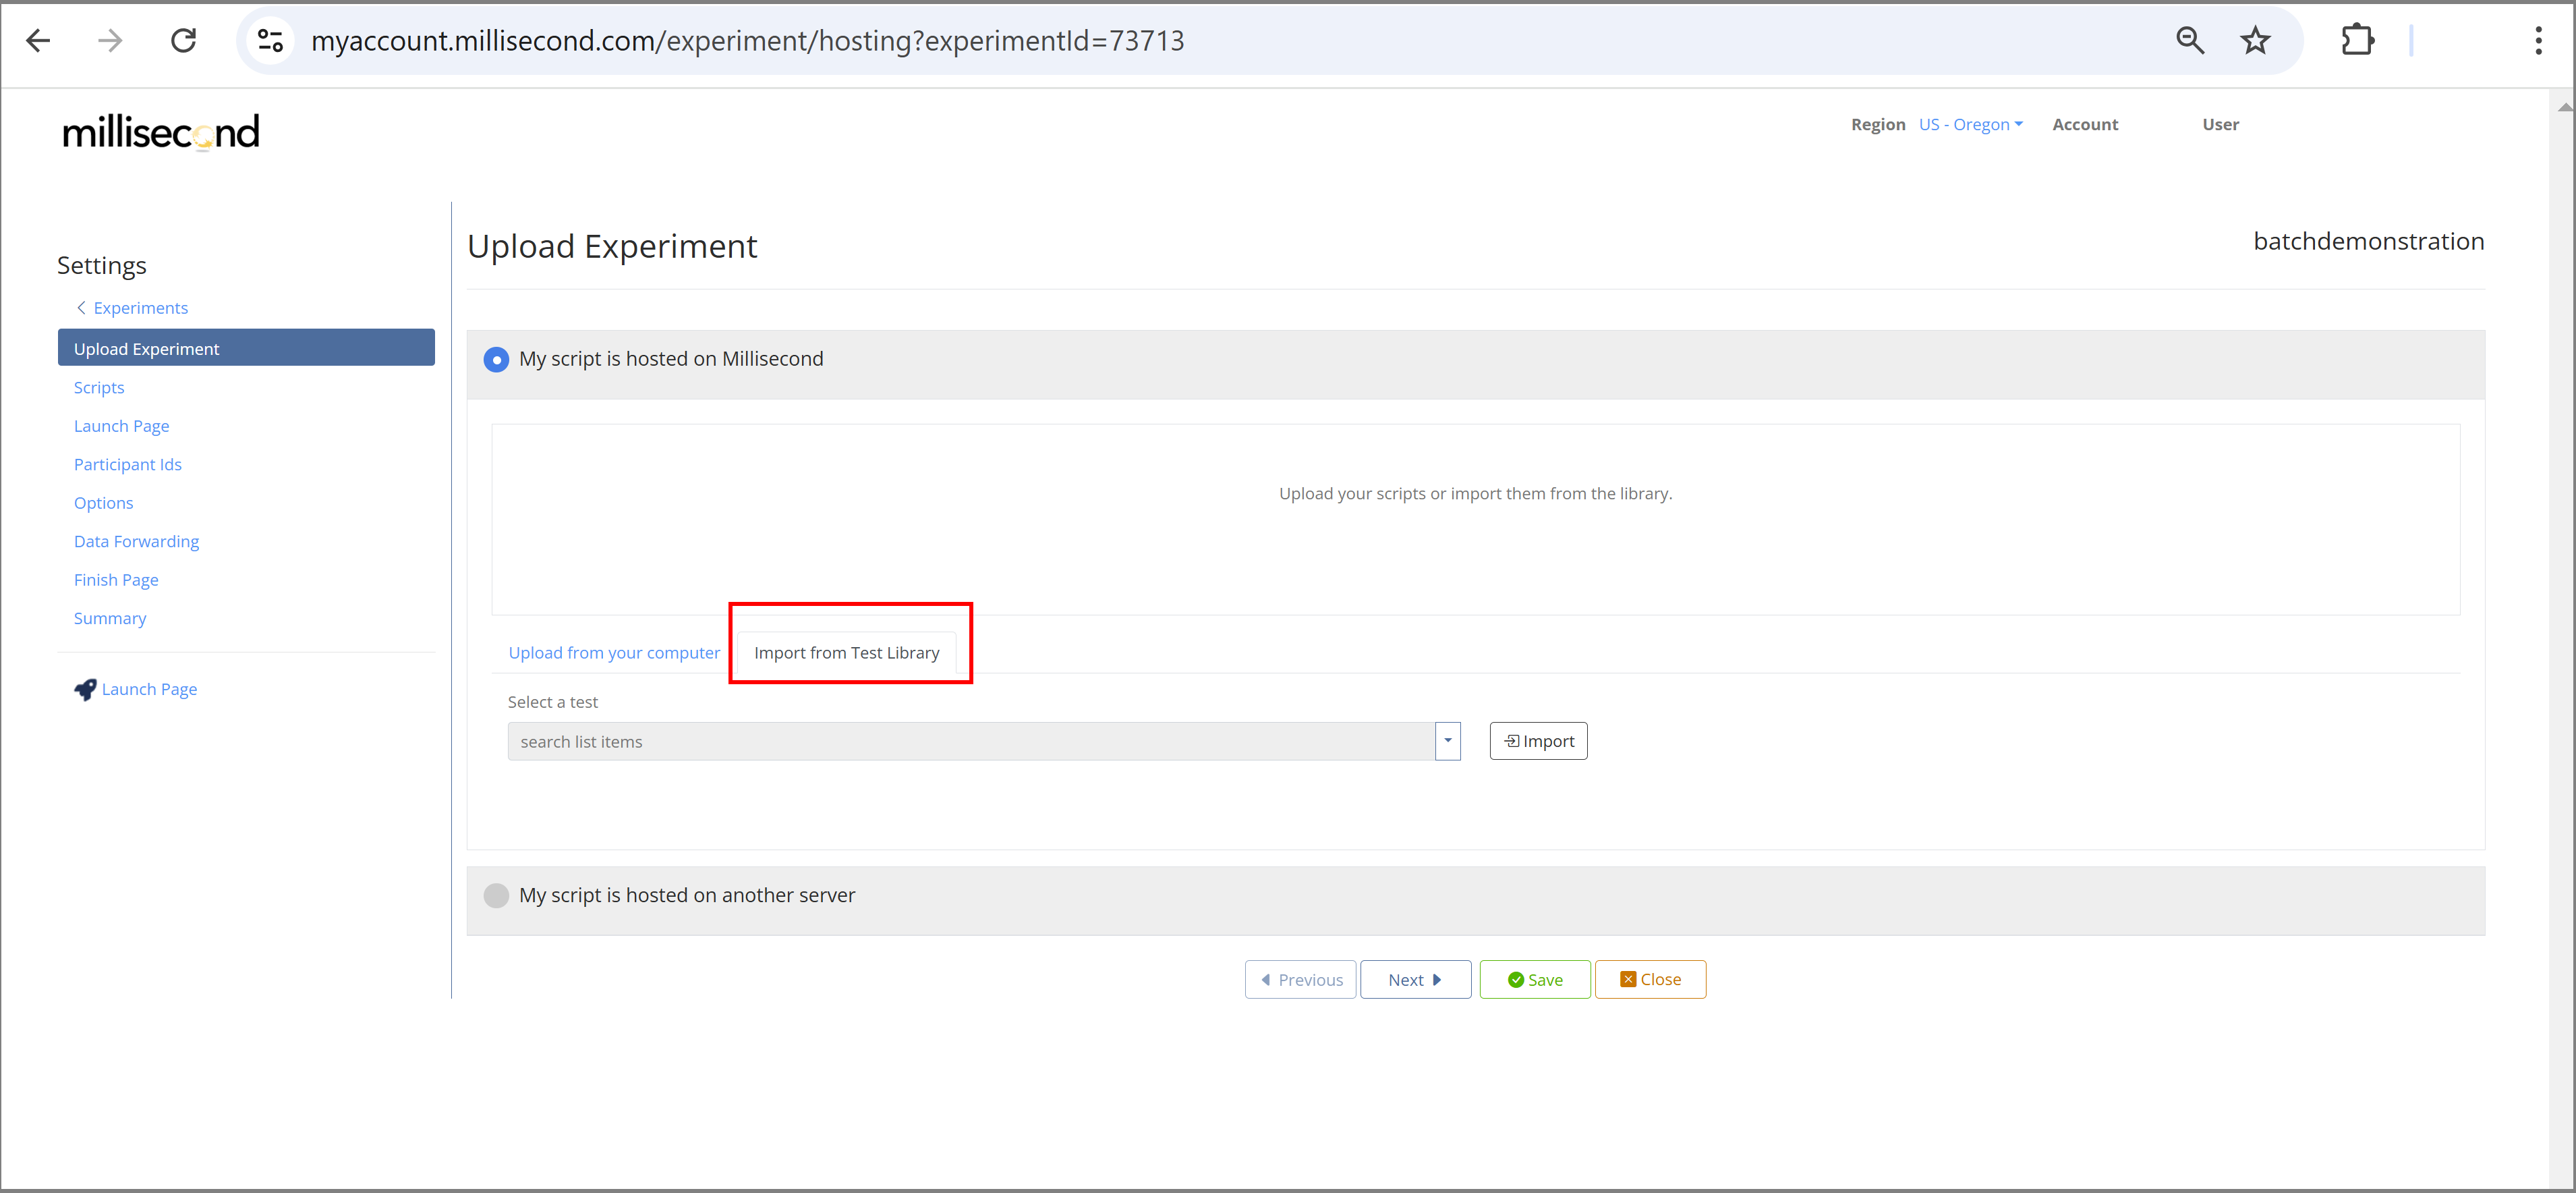Screen dimensions: 2576x1193
Task: Open site information icon in address bar
Action: tap(270, 41)
